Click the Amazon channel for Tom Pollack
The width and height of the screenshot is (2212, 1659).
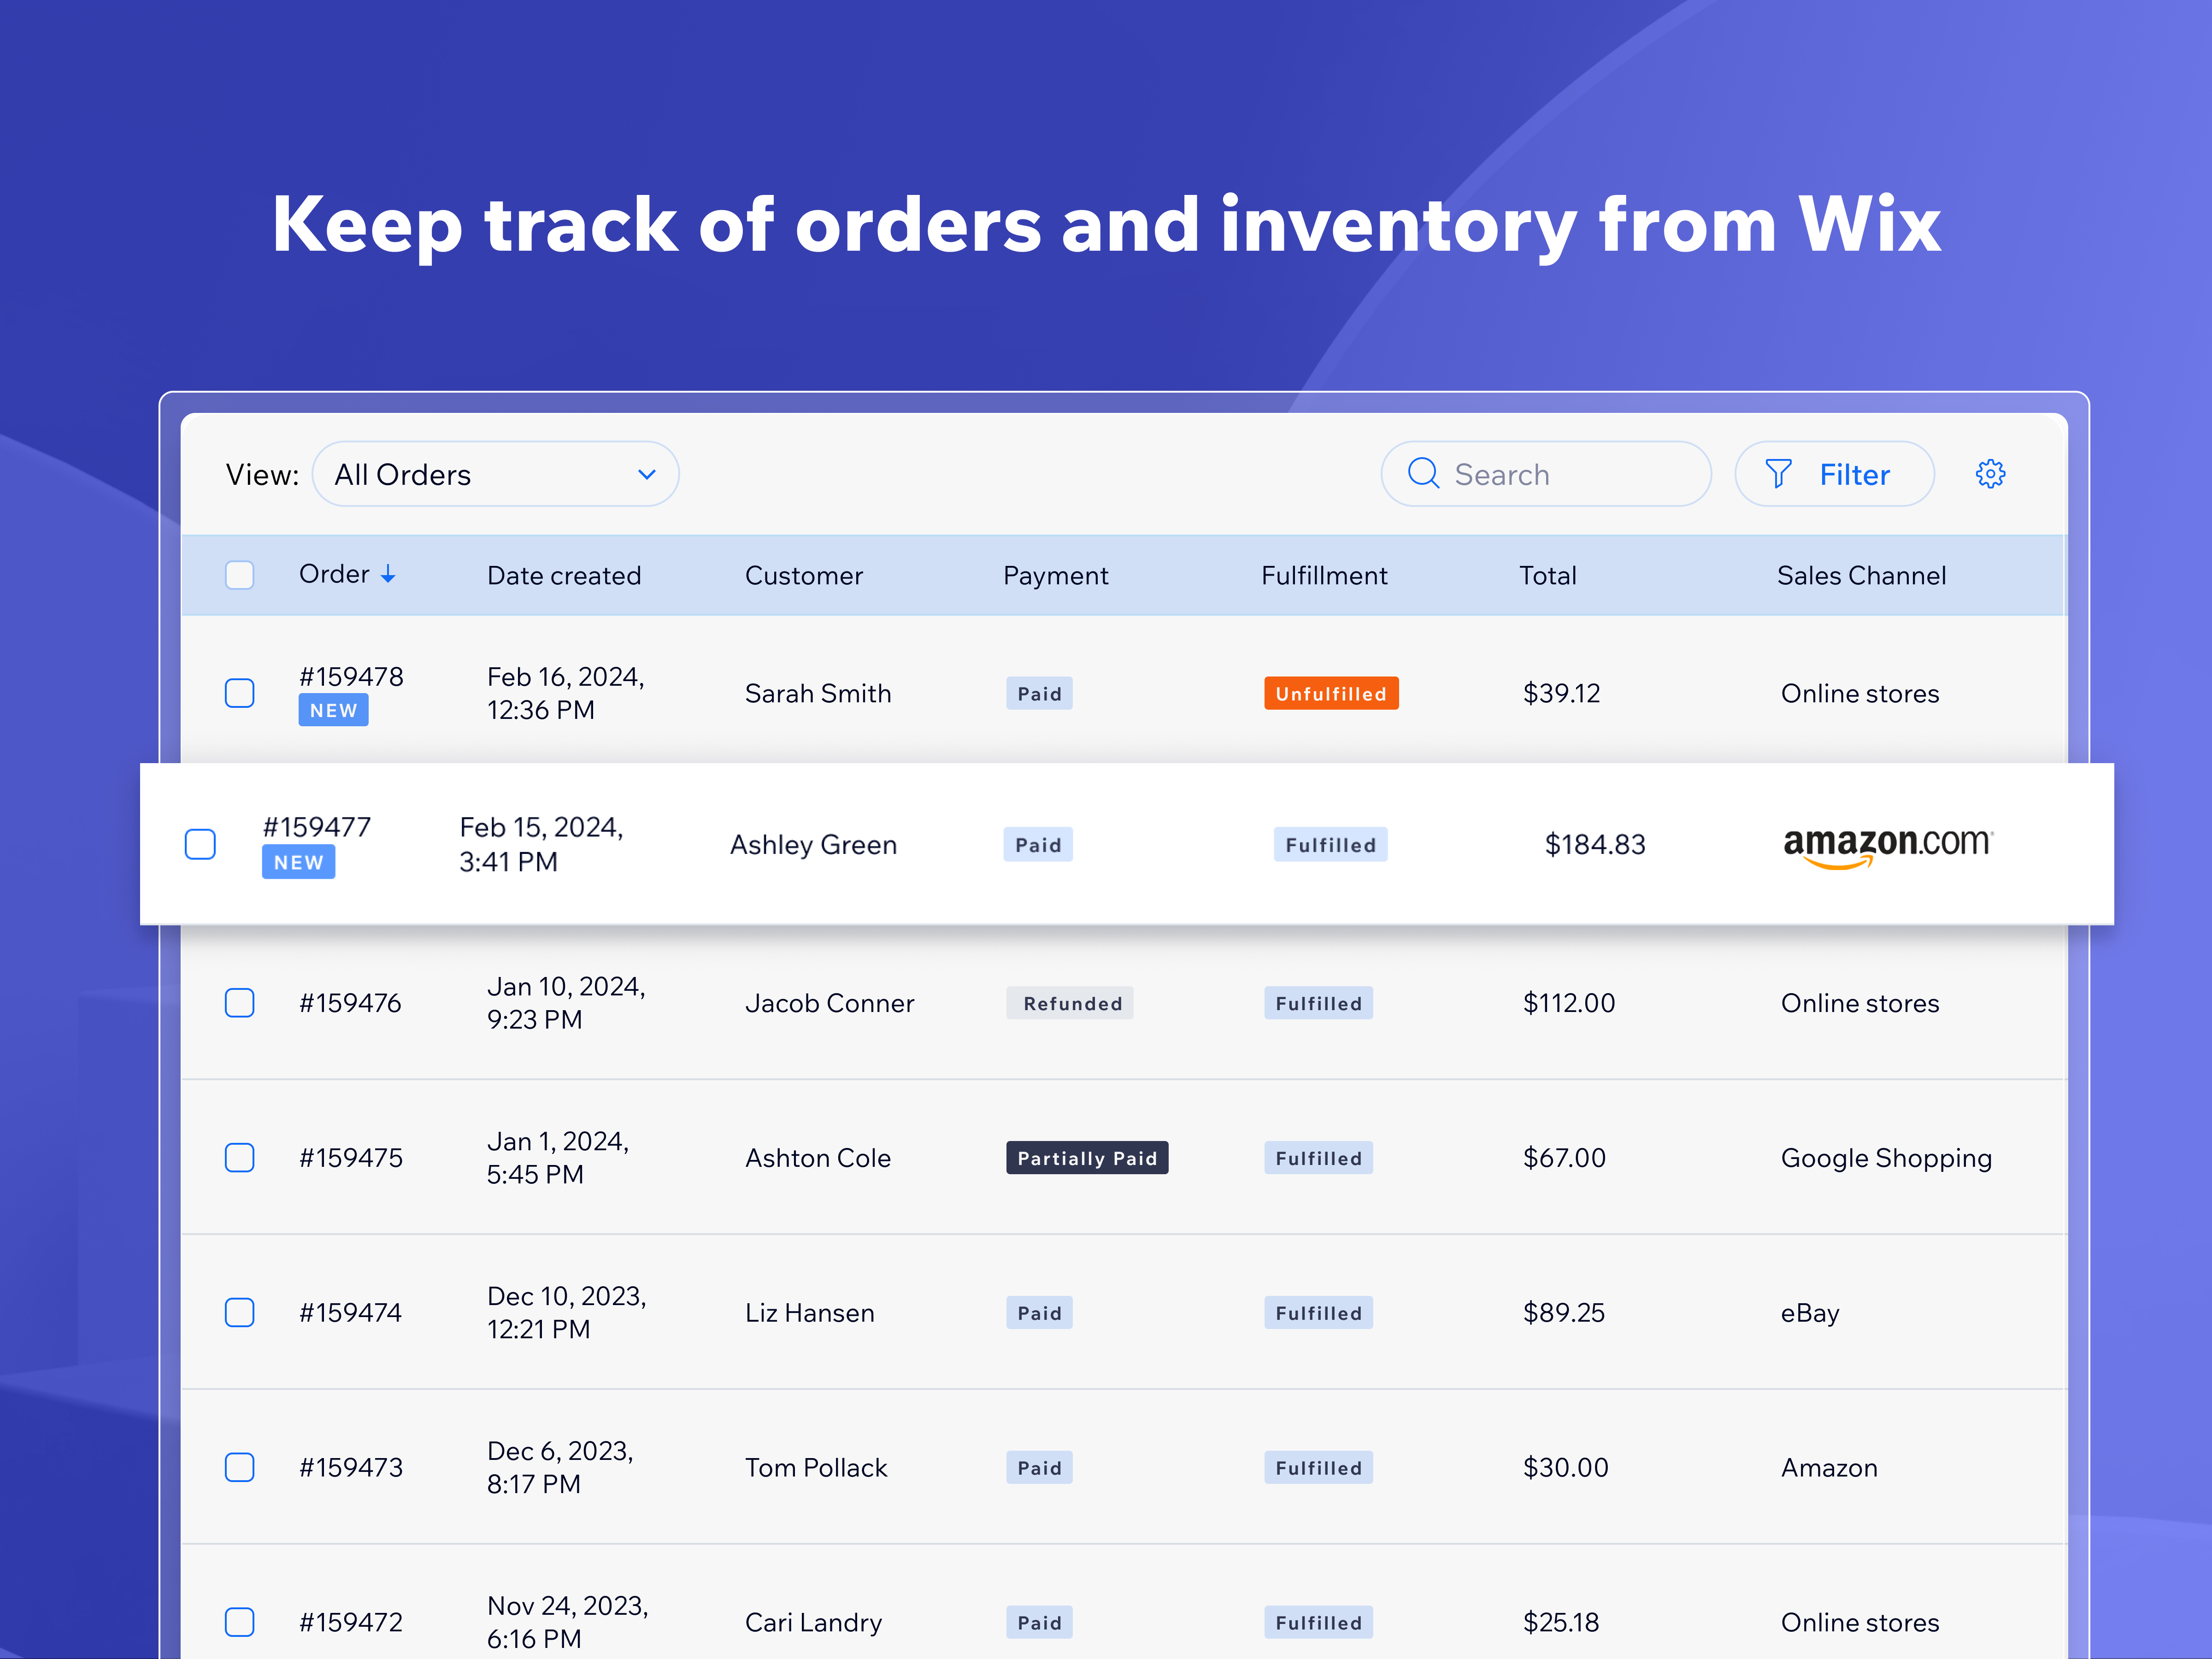click(x=1829, y=1468)
